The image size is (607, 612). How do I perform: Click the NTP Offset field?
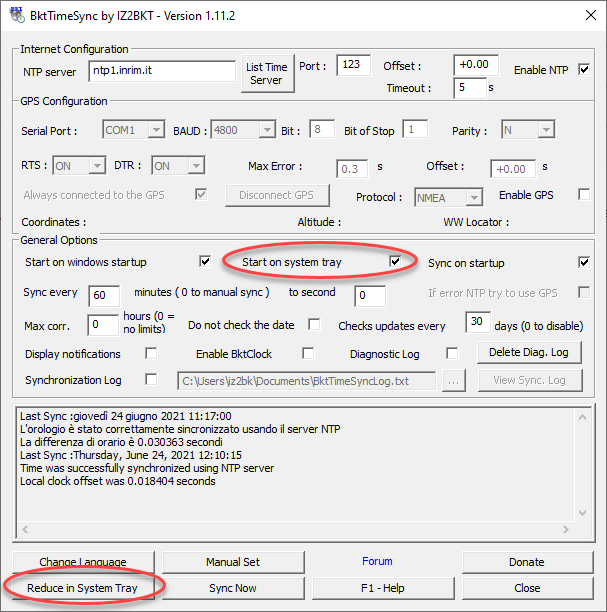pyautogui.click(x=476, y=65)
